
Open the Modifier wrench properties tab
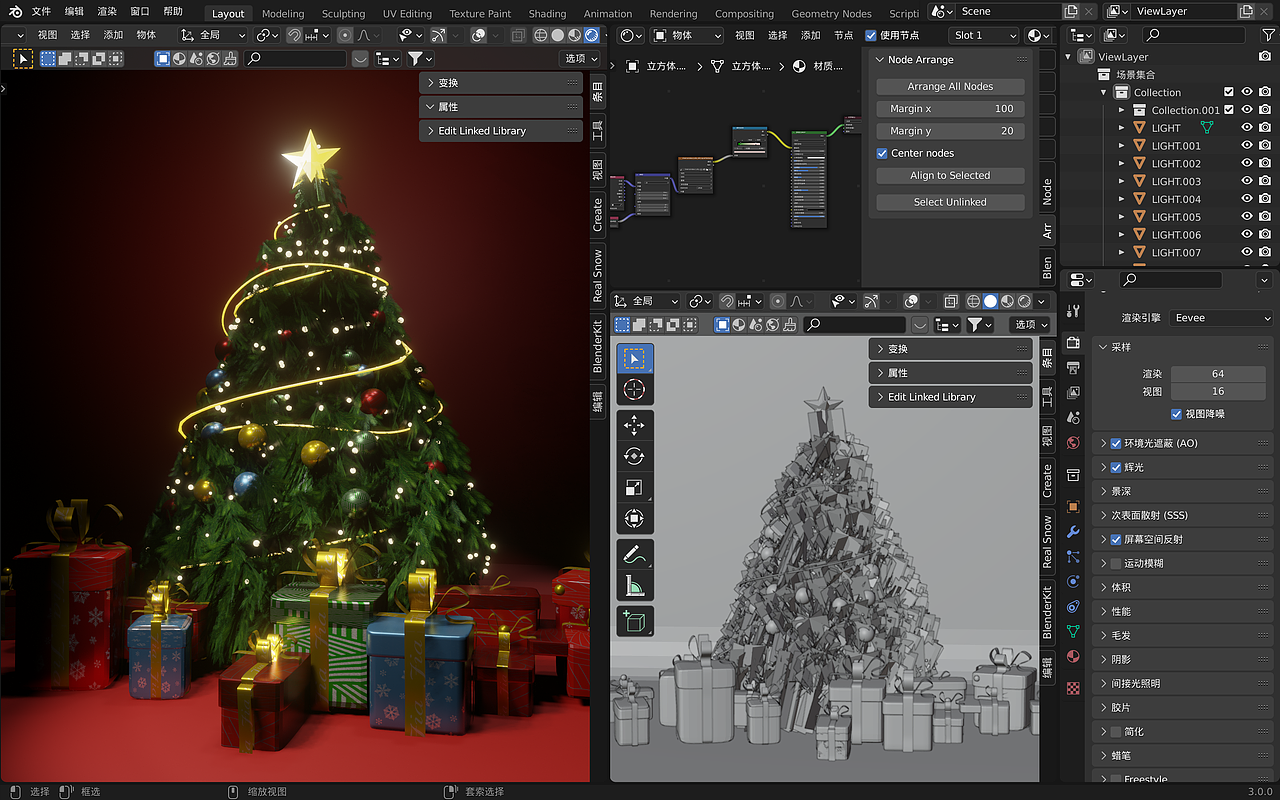1073,532
